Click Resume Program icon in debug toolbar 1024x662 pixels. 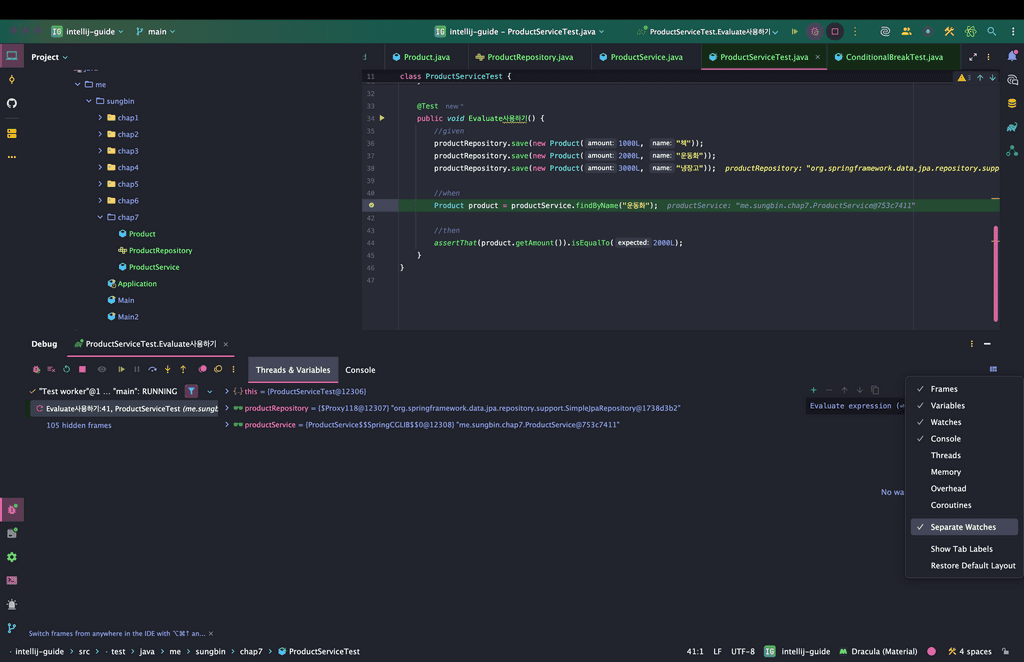pos(122,370)
